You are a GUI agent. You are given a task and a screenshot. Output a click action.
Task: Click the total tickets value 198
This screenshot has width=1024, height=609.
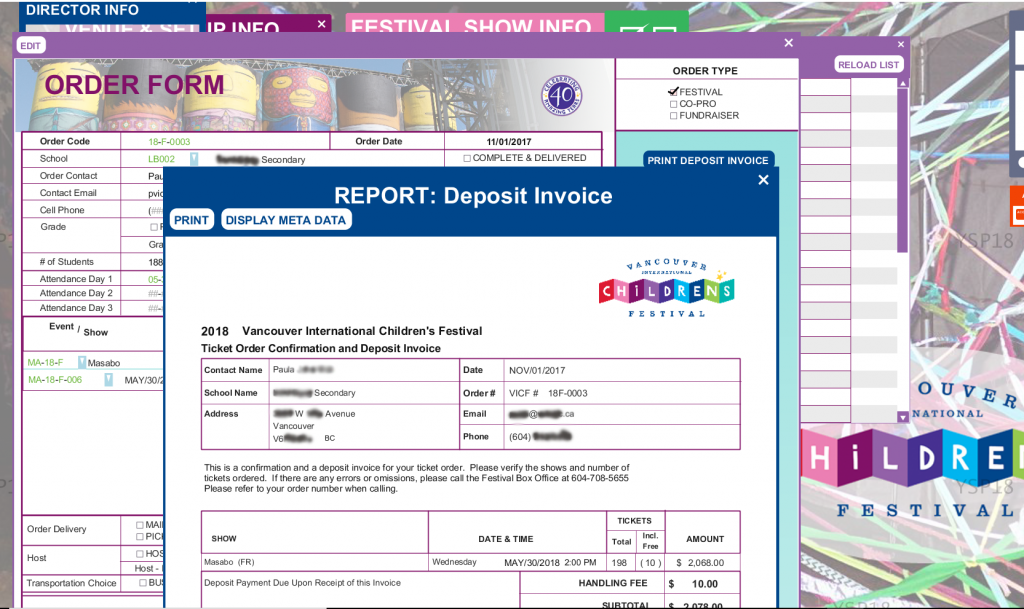click(x=619, y=563)
